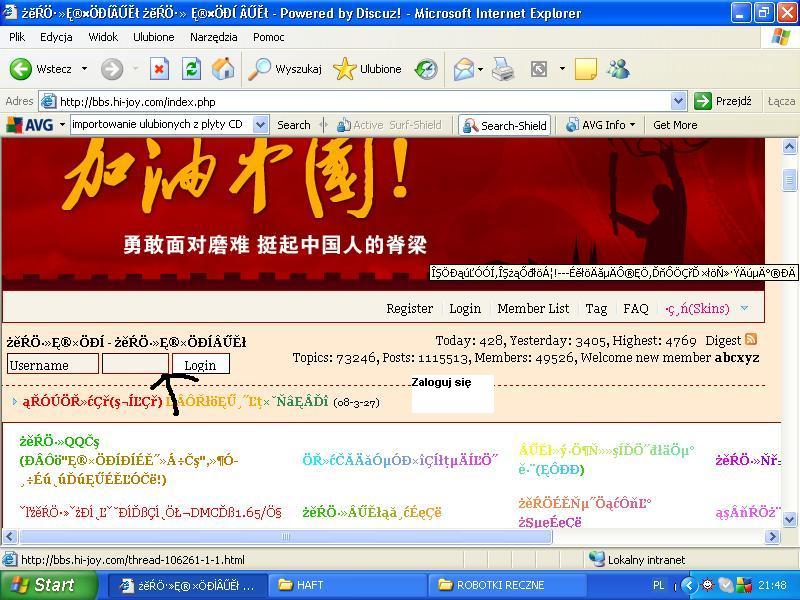This screenshot has width=800, height=600.
Task: Go to the Home page icon
Action: click(x=223, y=69)
